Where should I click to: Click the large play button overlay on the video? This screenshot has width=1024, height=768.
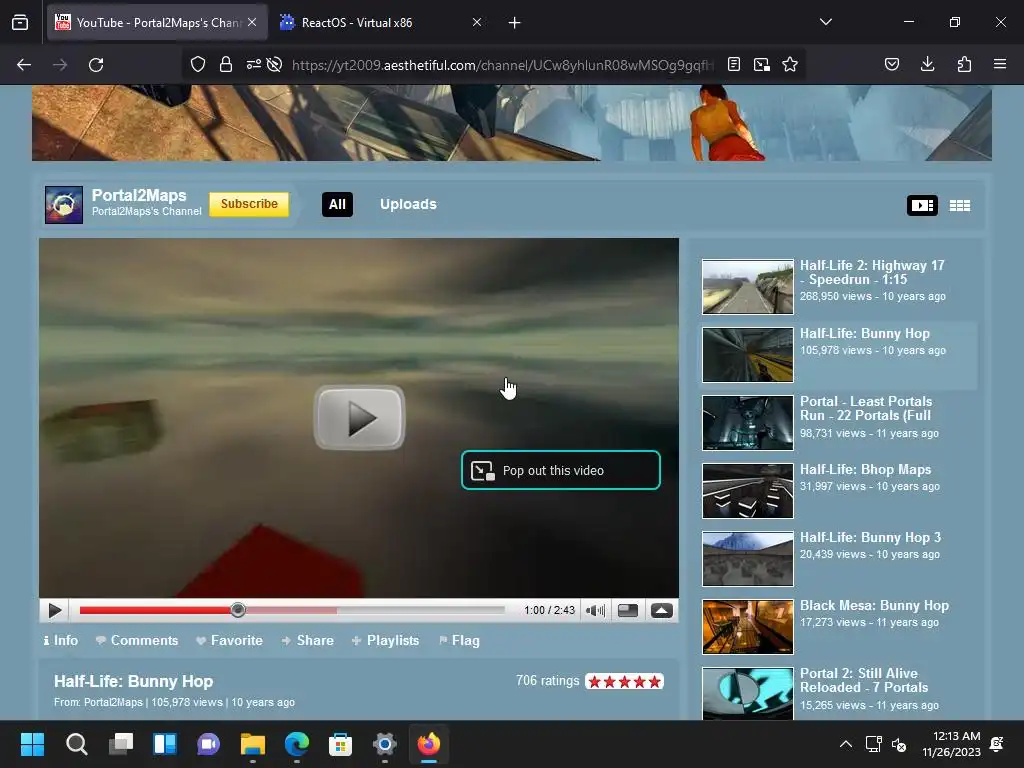(359, 417)
